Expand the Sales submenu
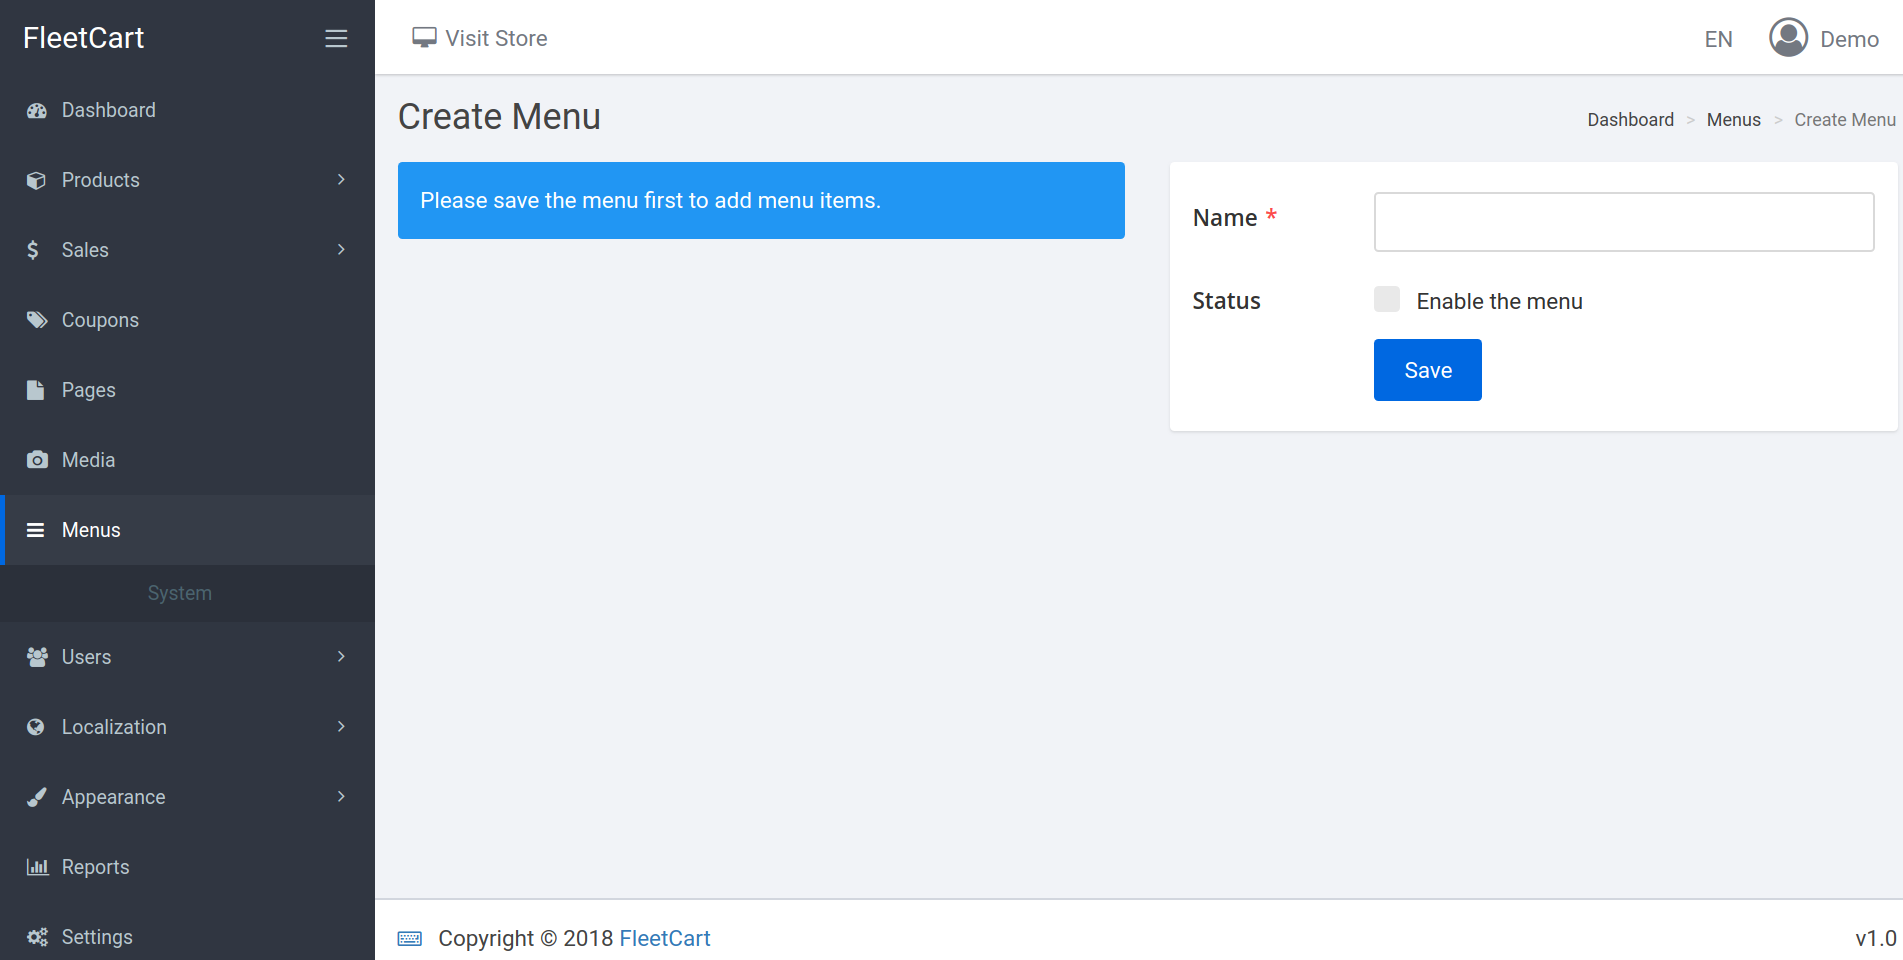The width and height of the screenshot is (1903, 960). tap(343, 250)
